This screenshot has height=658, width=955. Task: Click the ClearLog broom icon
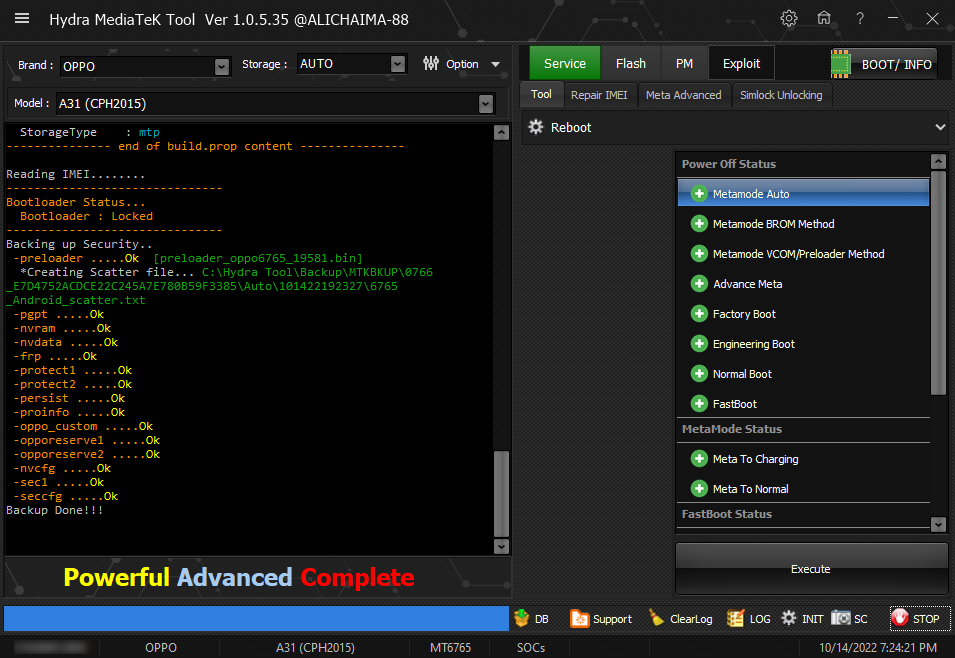tap(657, 618)
